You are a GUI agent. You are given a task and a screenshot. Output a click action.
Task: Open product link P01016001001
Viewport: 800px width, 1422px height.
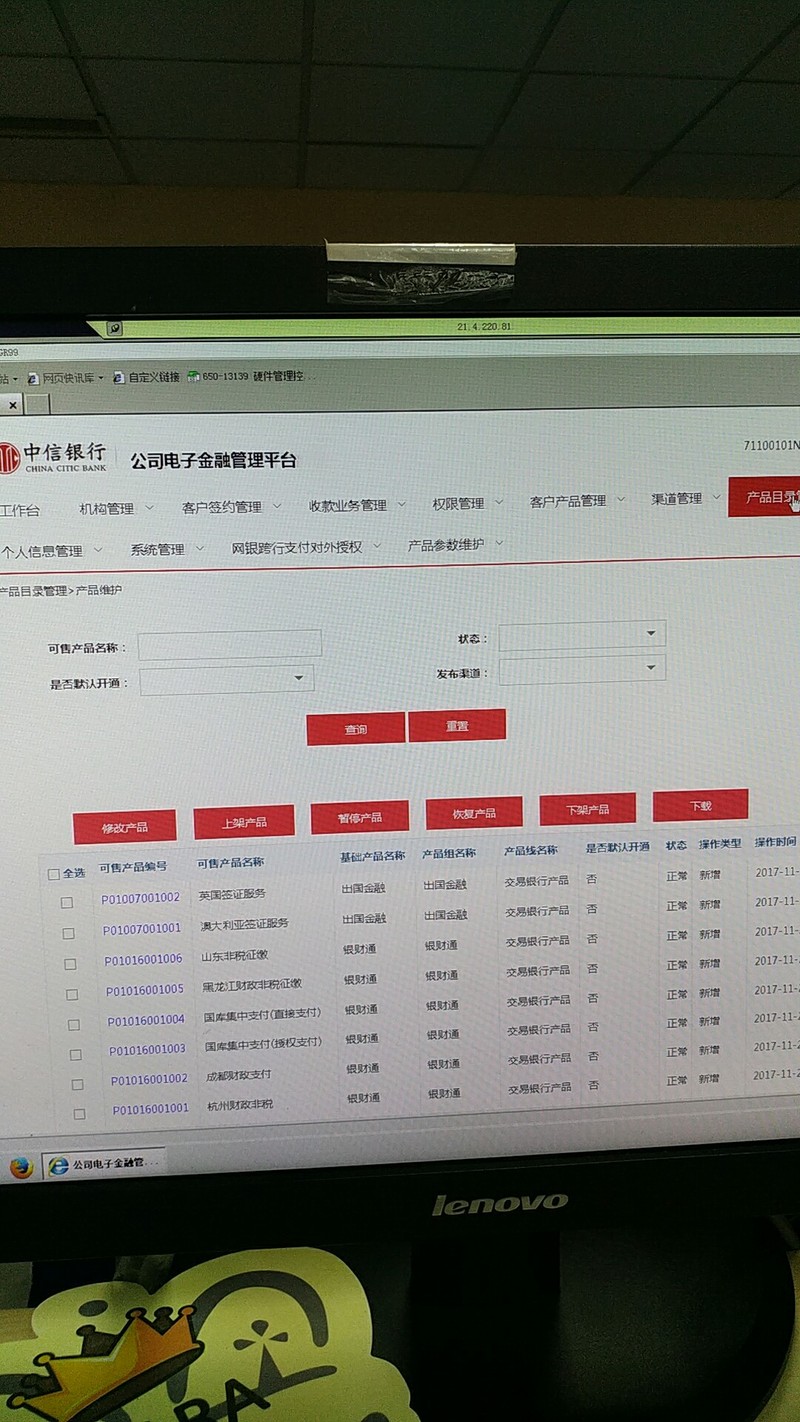[150, 1109]
